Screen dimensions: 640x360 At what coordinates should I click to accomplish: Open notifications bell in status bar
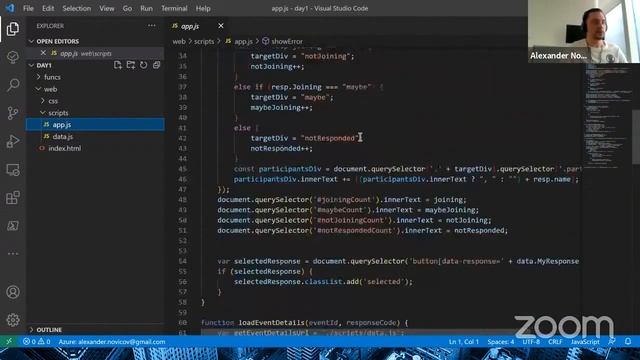(628, 342)
